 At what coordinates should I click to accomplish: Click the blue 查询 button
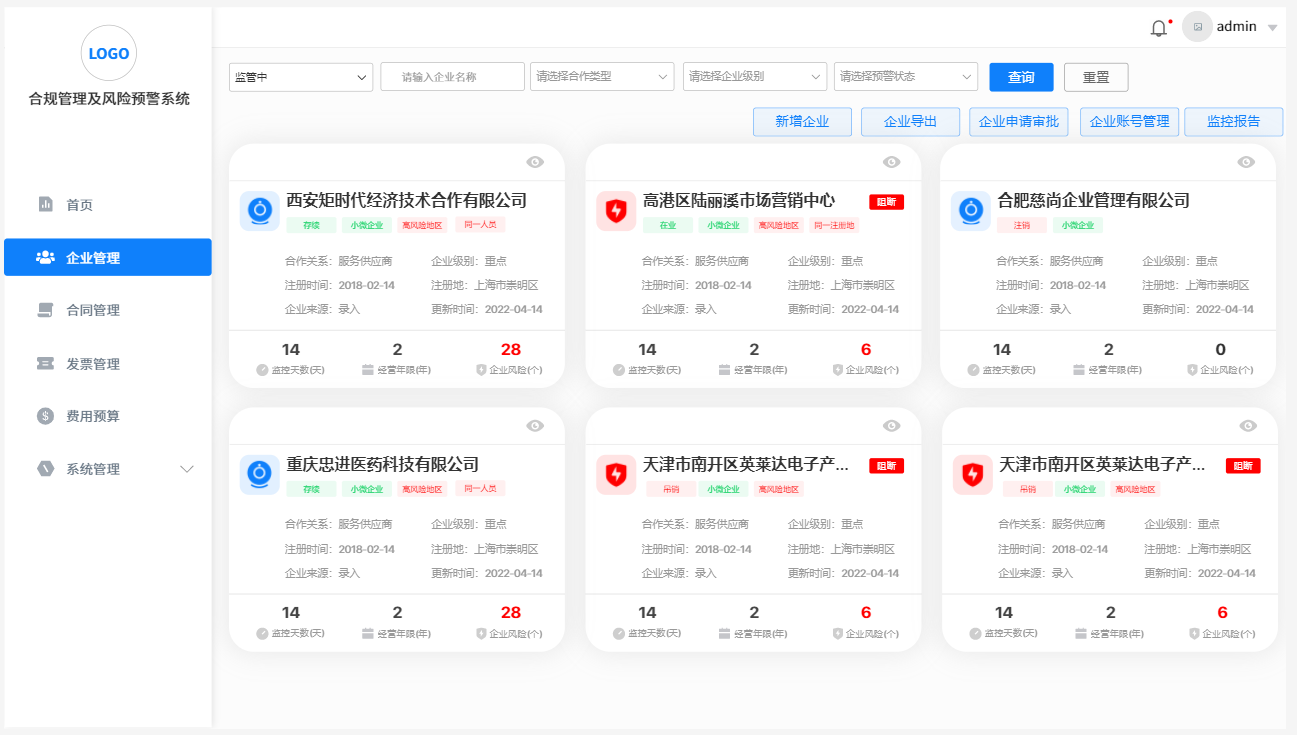1021,77
